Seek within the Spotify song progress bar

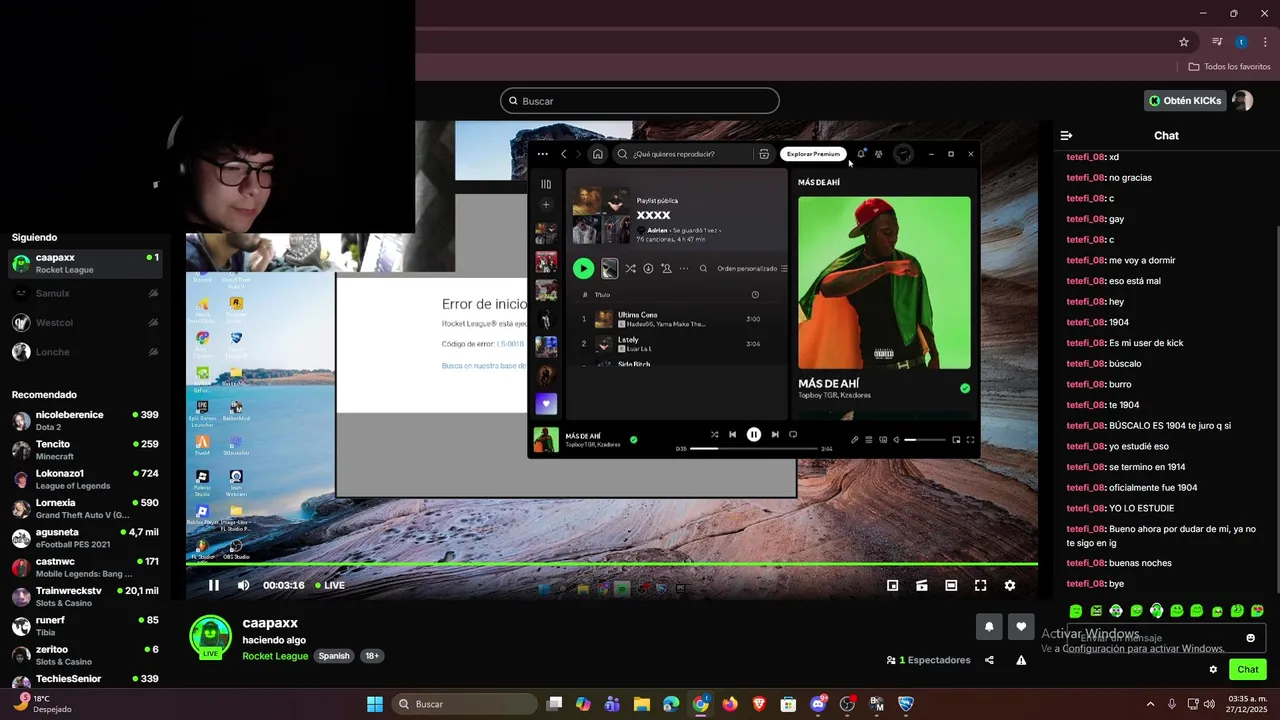coord(755,449)
